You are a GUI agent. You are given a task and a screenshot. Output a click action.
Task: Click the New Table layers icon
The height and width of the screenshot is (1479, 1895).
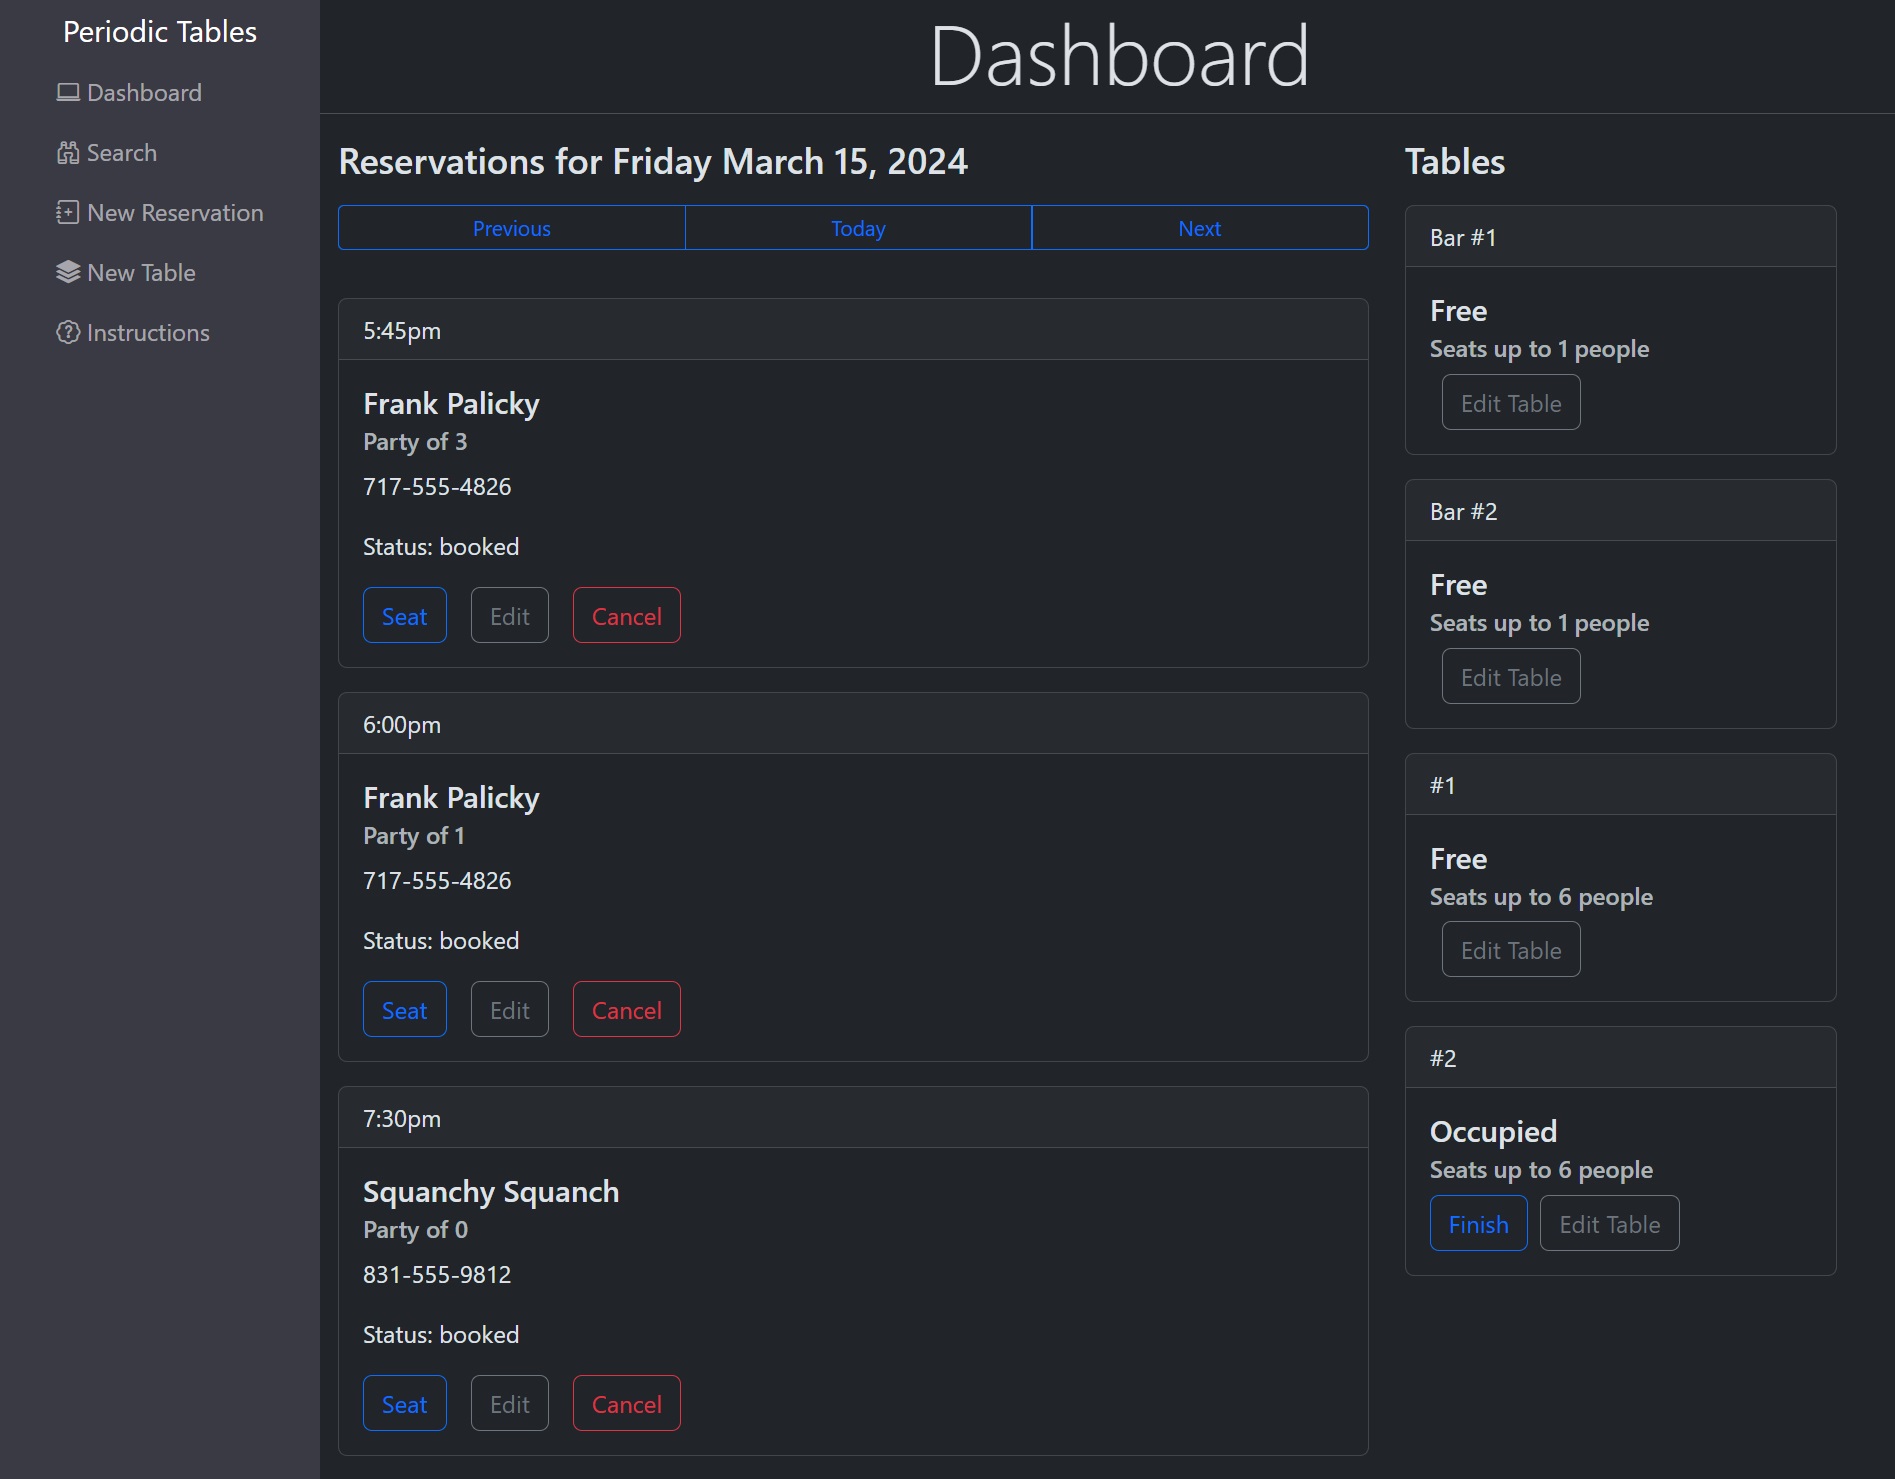68,273
